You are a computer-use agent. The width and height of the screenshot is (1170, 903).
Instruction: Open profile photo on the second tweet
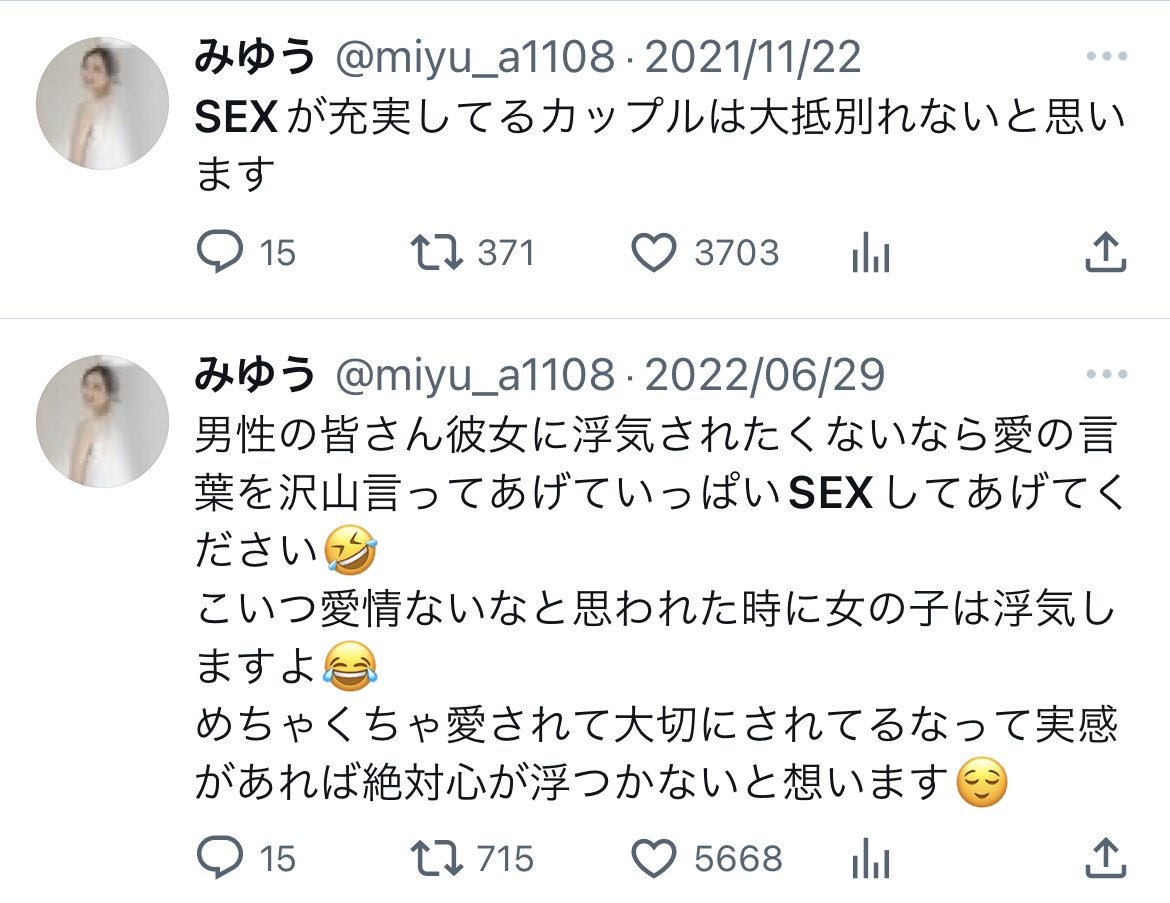(102, 421)
